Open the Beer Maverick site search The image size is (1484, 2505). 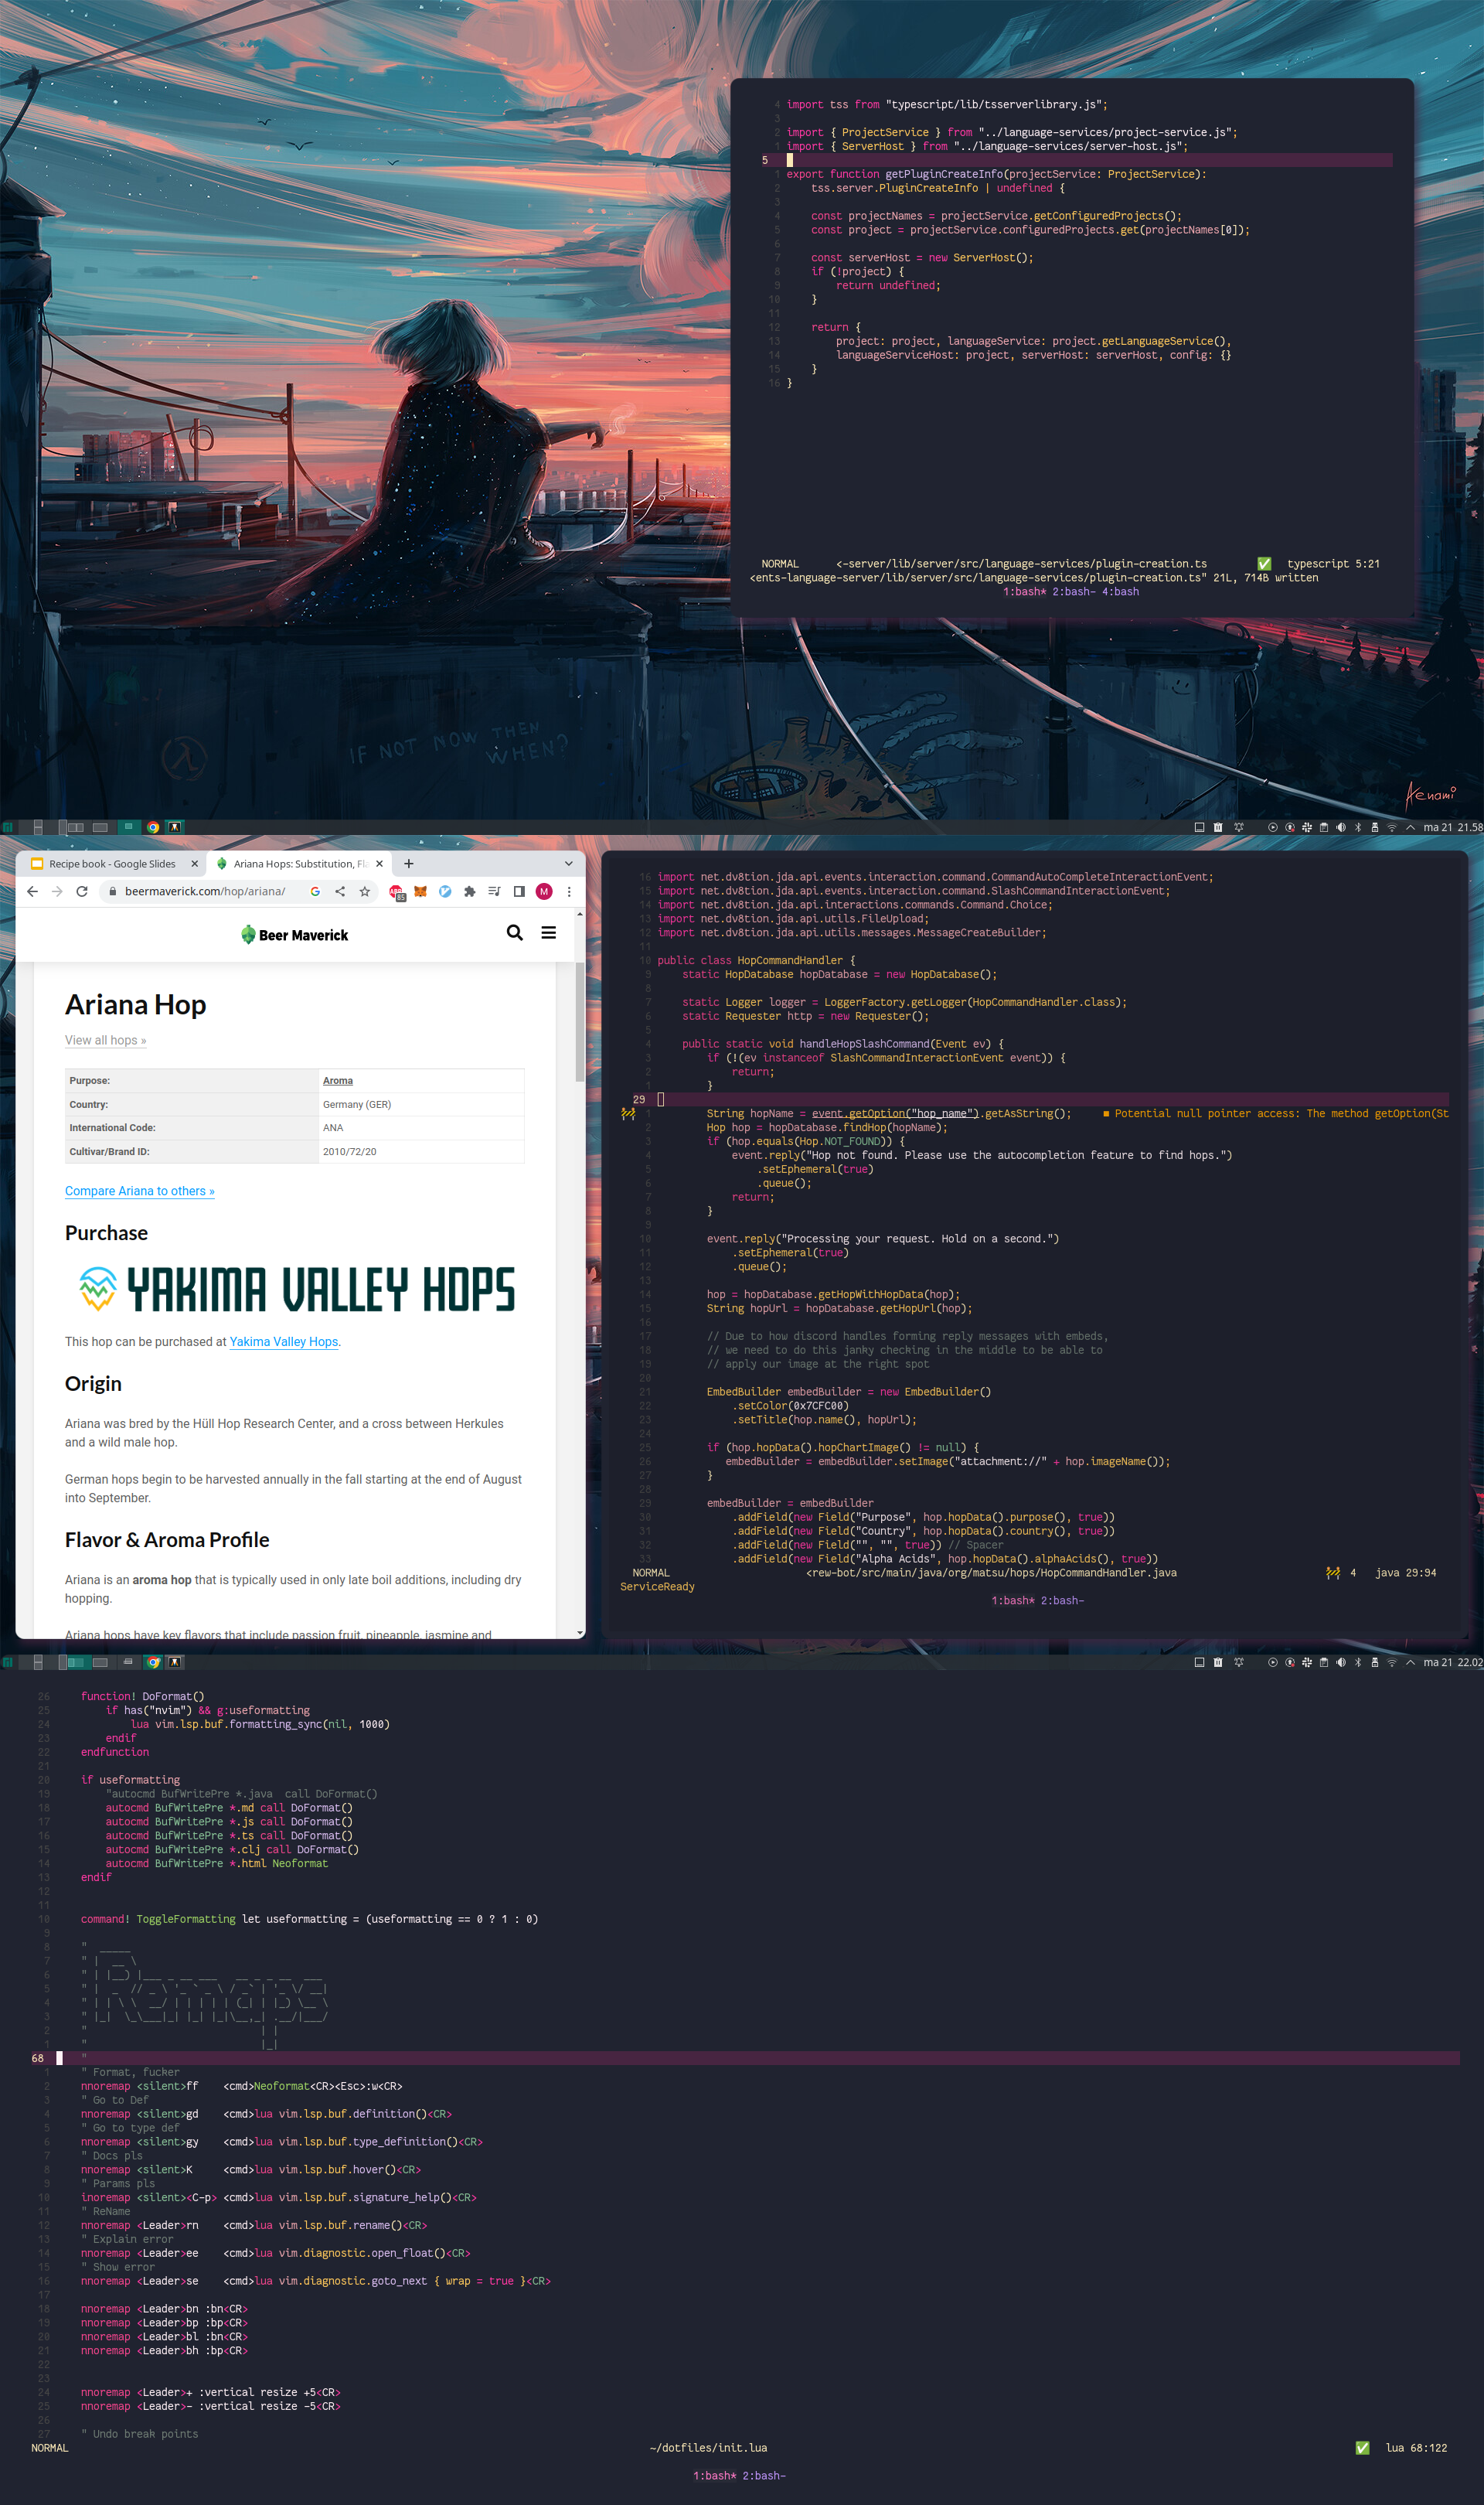(x=515, y=932)
